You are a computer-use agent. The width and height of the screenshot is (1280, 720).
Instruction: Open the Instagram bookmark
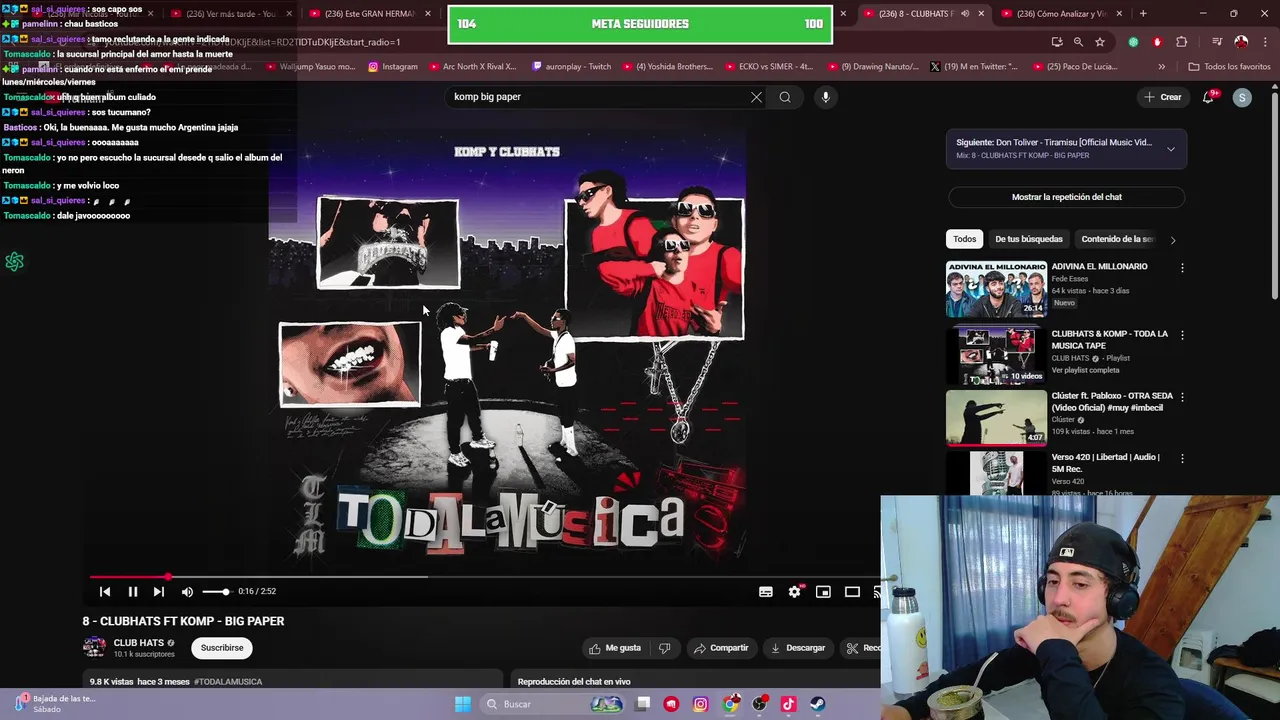pyautogui.click(x=392, y=67)
